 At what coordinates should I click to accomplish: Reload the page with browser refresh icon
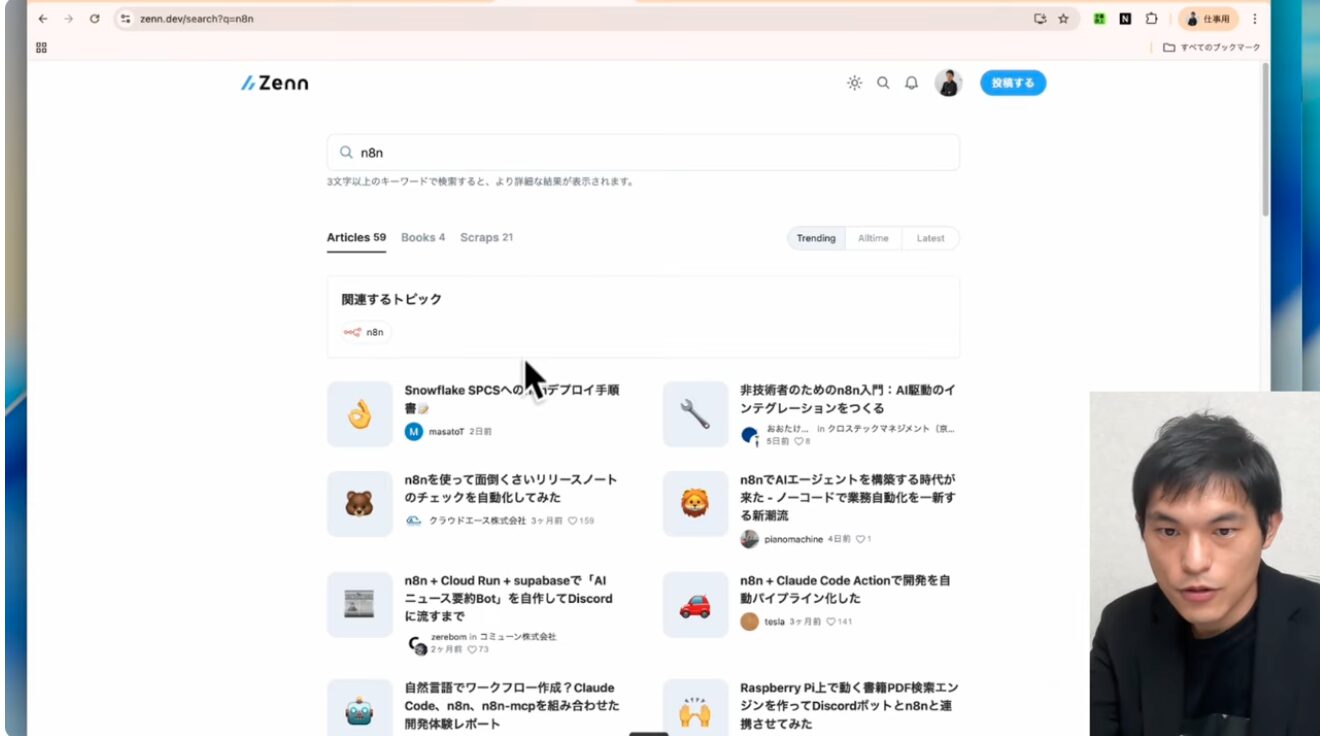tap(94, 18)
